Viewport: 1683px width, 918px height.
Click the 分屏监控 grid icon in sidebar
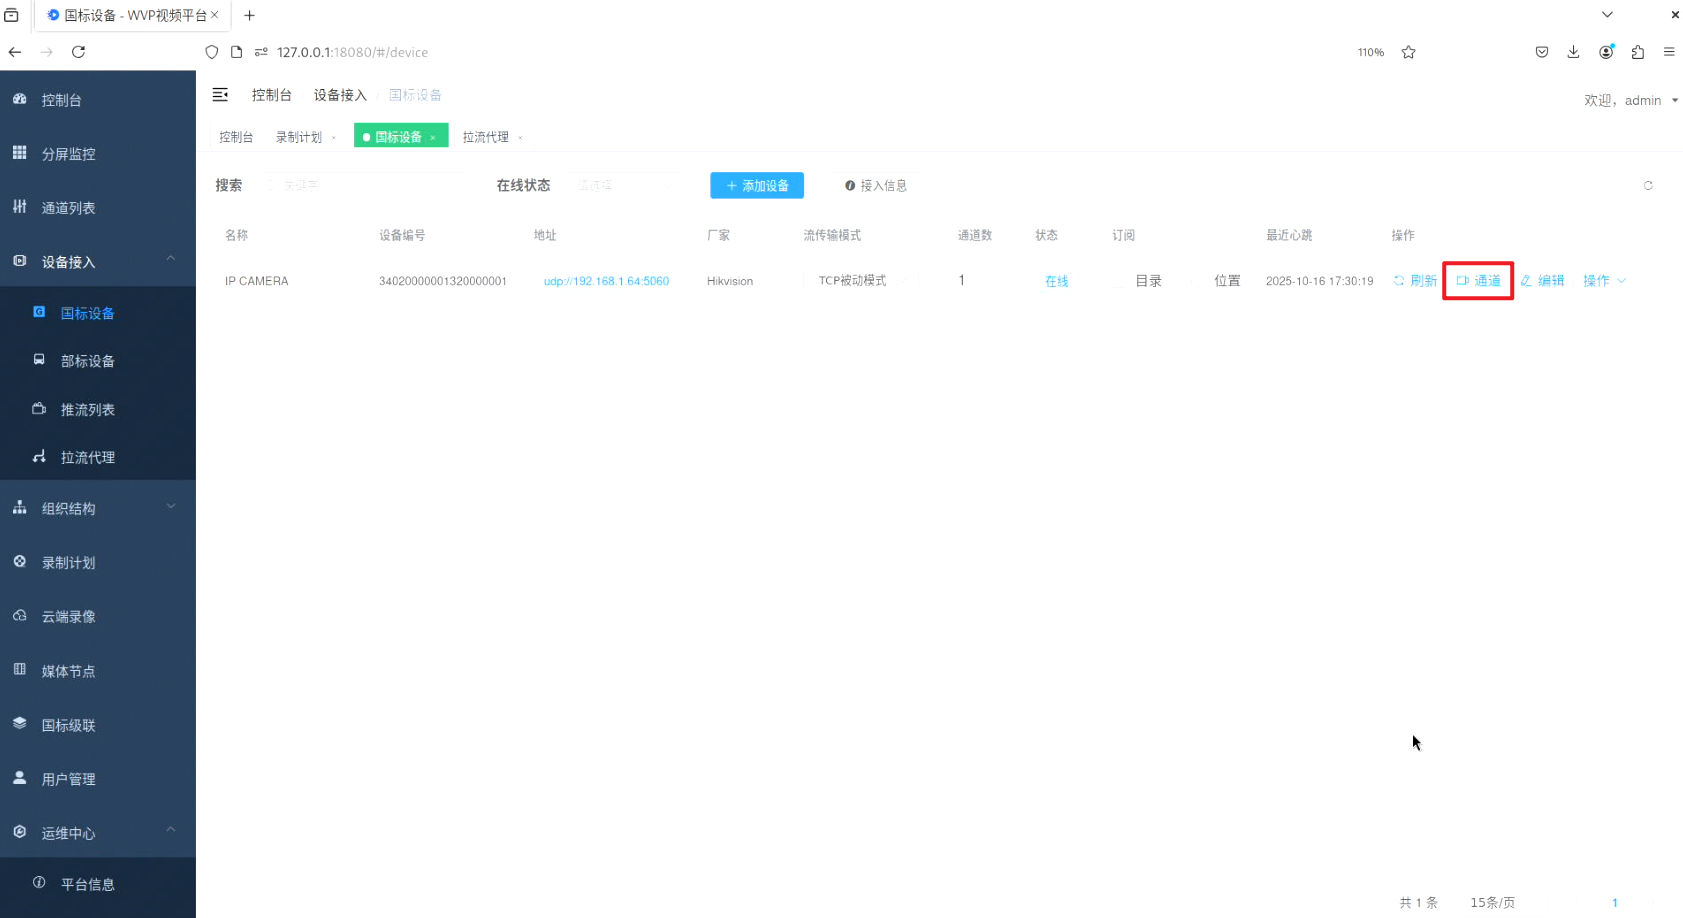pyautogui.click(x=20, y=153)
